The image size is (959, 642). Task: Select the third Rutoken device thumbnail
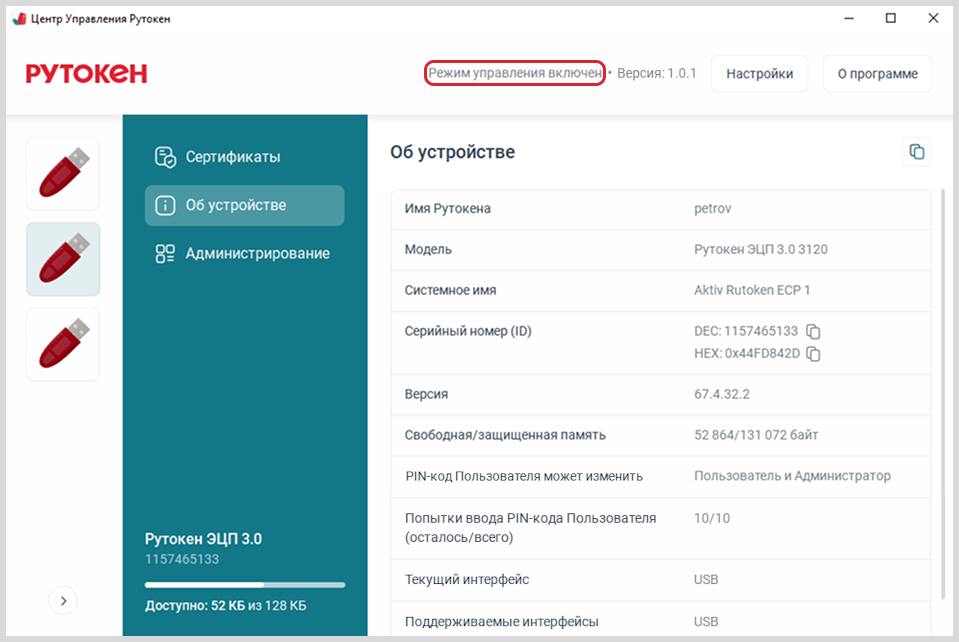pyautogui.click(x=63, y=345)
